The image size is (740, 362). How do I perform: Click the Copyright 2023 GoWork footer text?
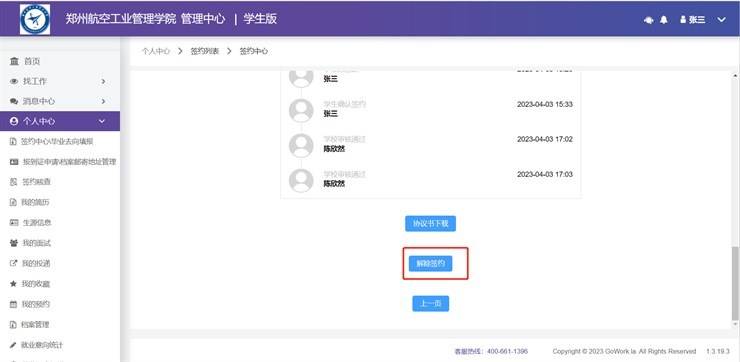point(624,352)
